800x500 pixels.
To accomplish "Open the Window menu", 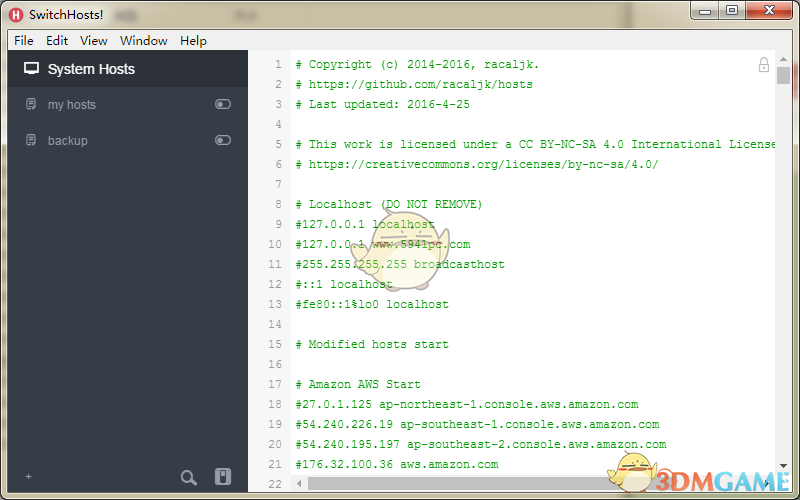I will 143,41.
